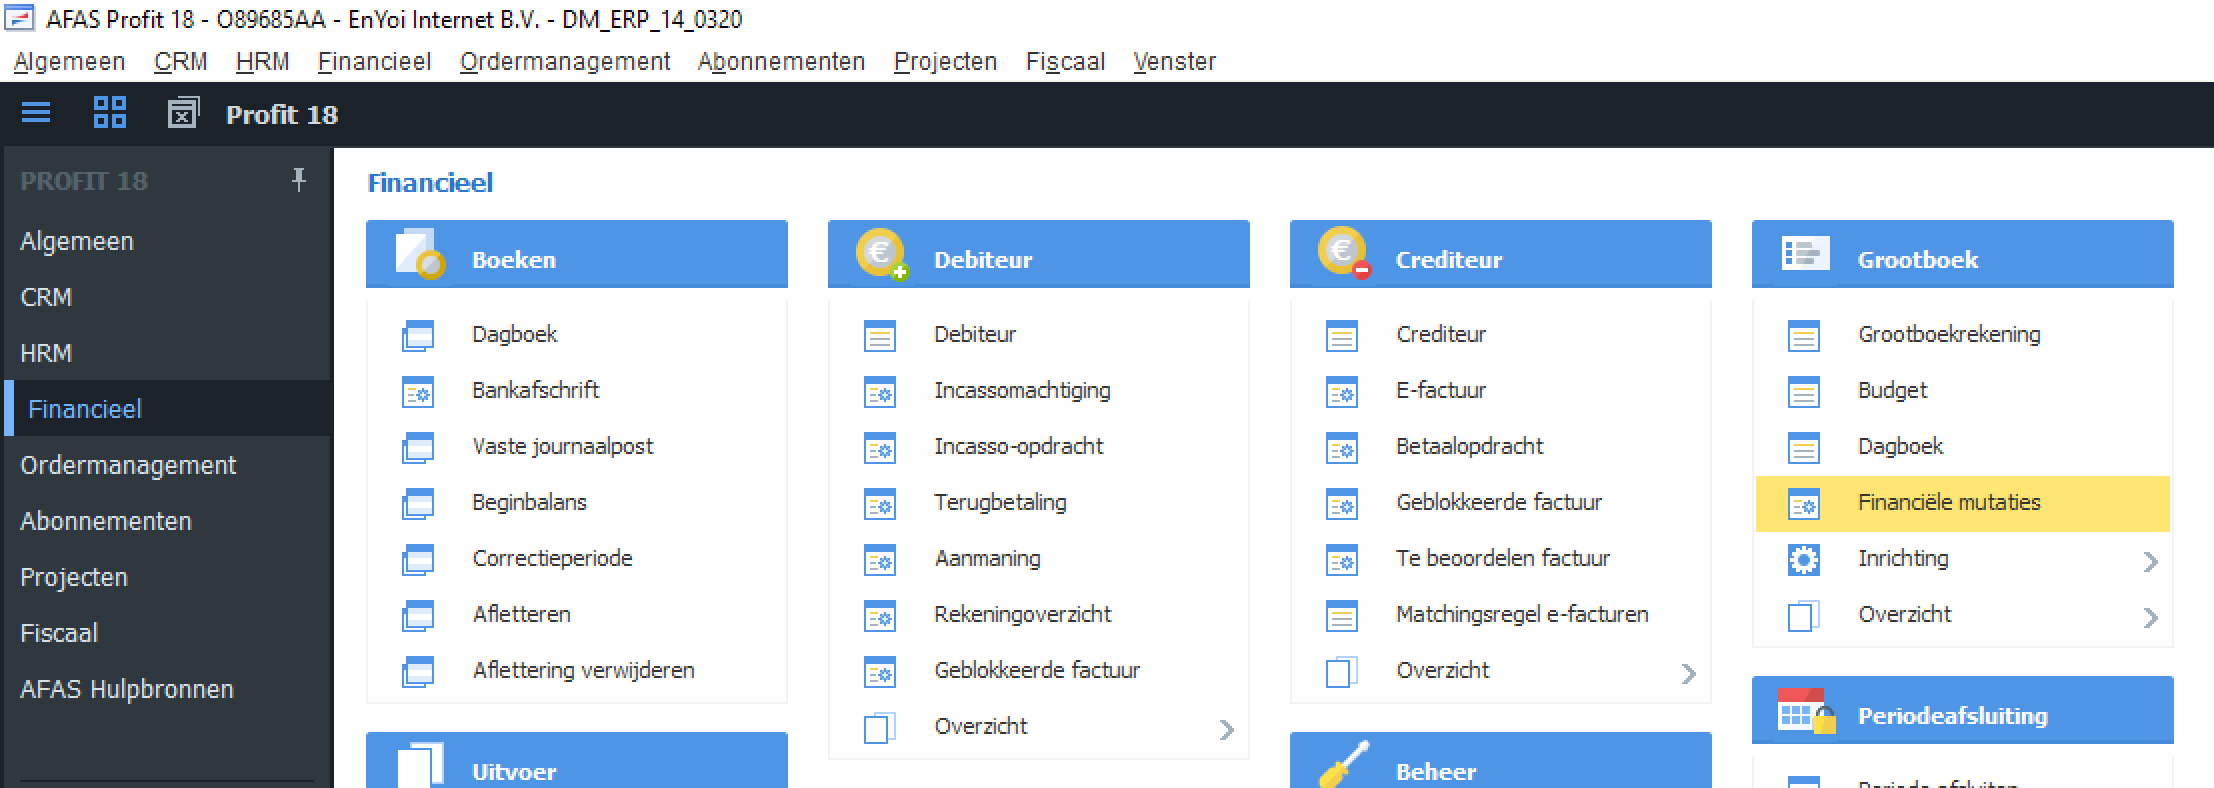Screen dimensions: 2214x788
Task: Expand Crediteur Overzicht chevron
Action: click(x=1688, y=674)
